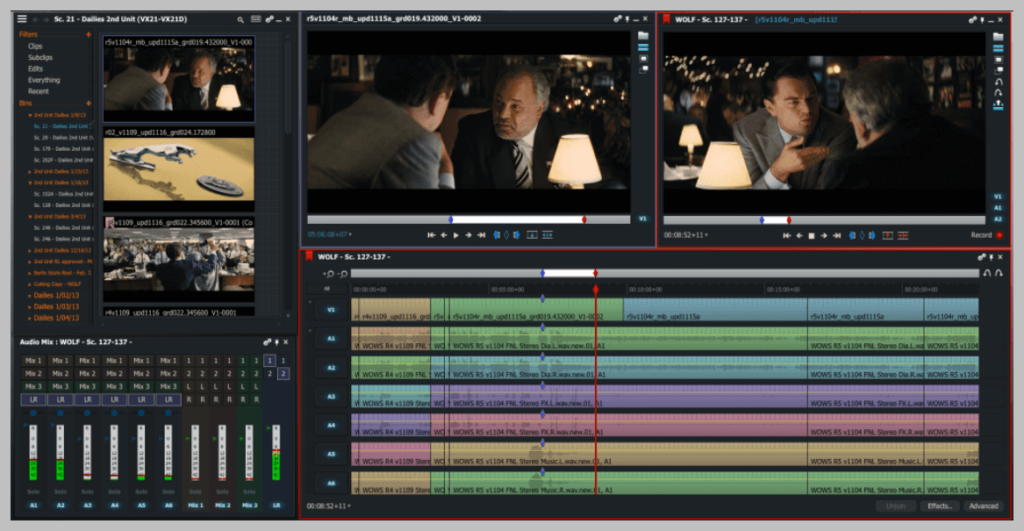Toggle V1 track in timeline

(331, 310)
